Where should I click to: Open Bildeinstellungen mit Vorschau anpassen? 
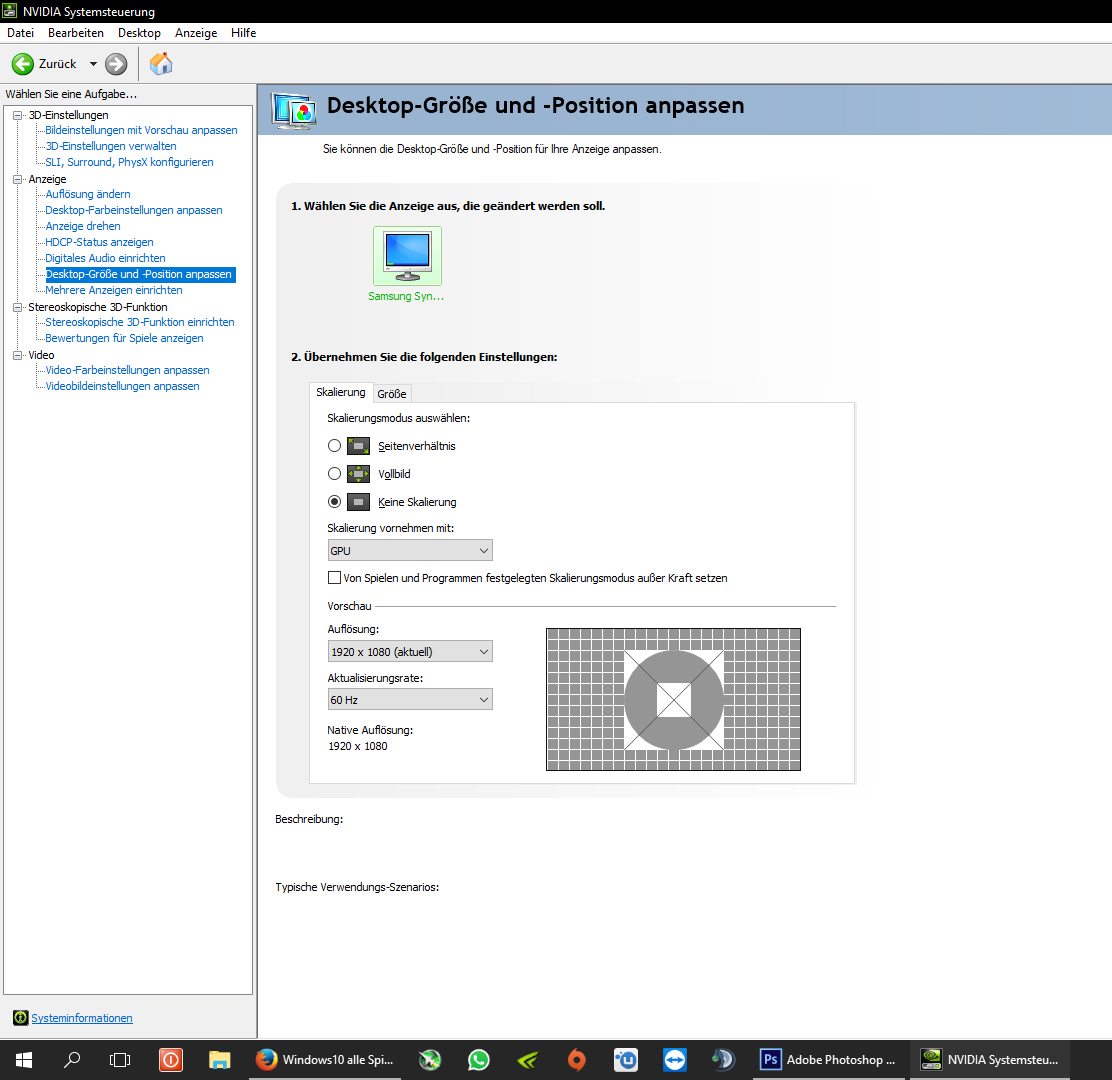141,130
